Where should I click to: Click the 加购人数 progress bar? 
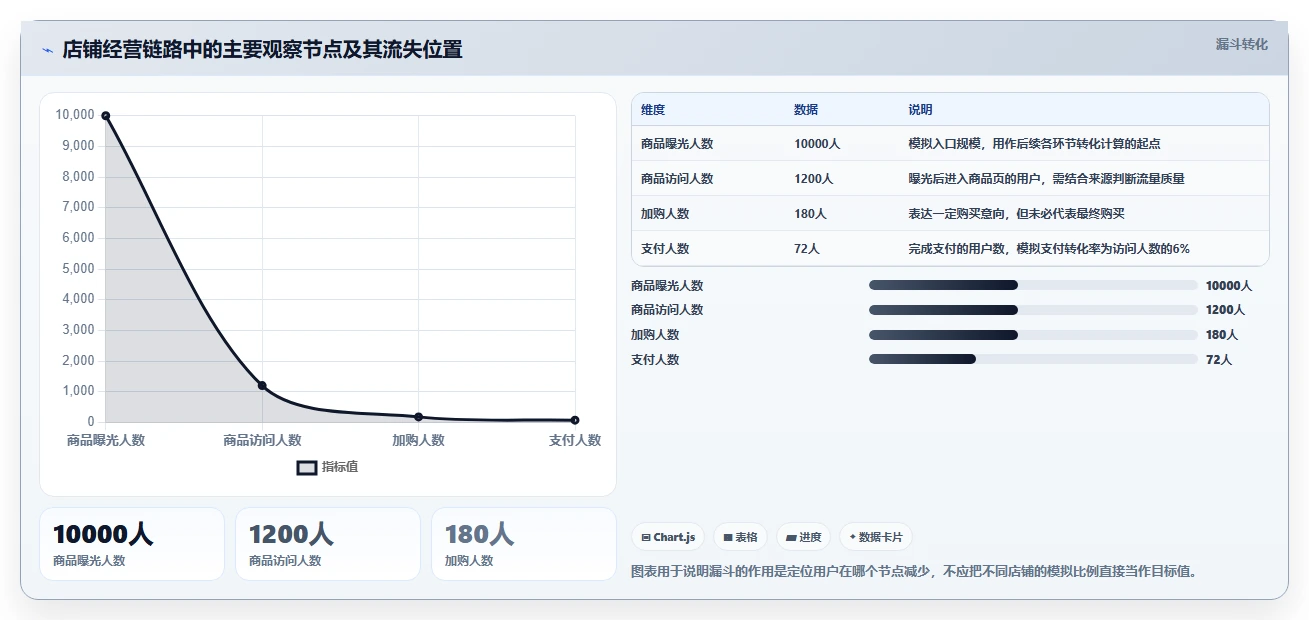1033,335
